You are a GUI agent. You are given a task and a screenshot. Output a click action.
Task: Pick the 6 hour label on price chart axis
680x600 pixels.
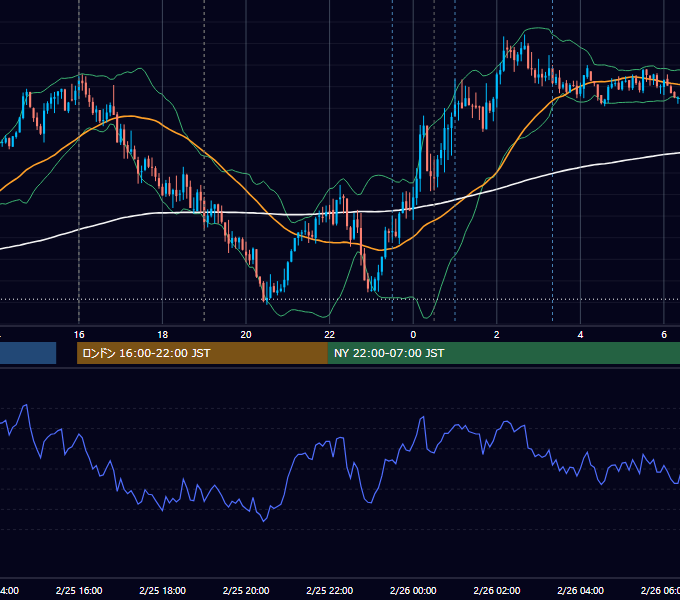664,335
